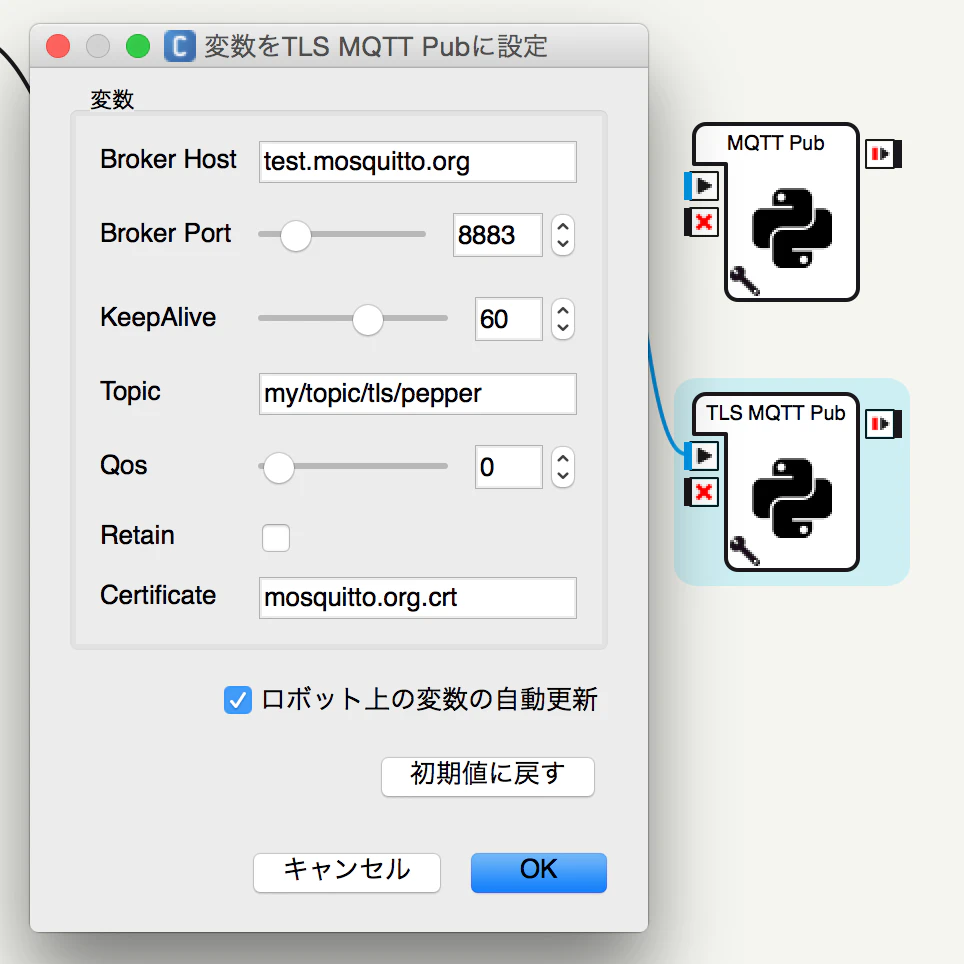This screenshot has height=964, width=964.
Task: Increment Broker Port with up arrow
Action: pyautogui.click(x=563, y=226)
